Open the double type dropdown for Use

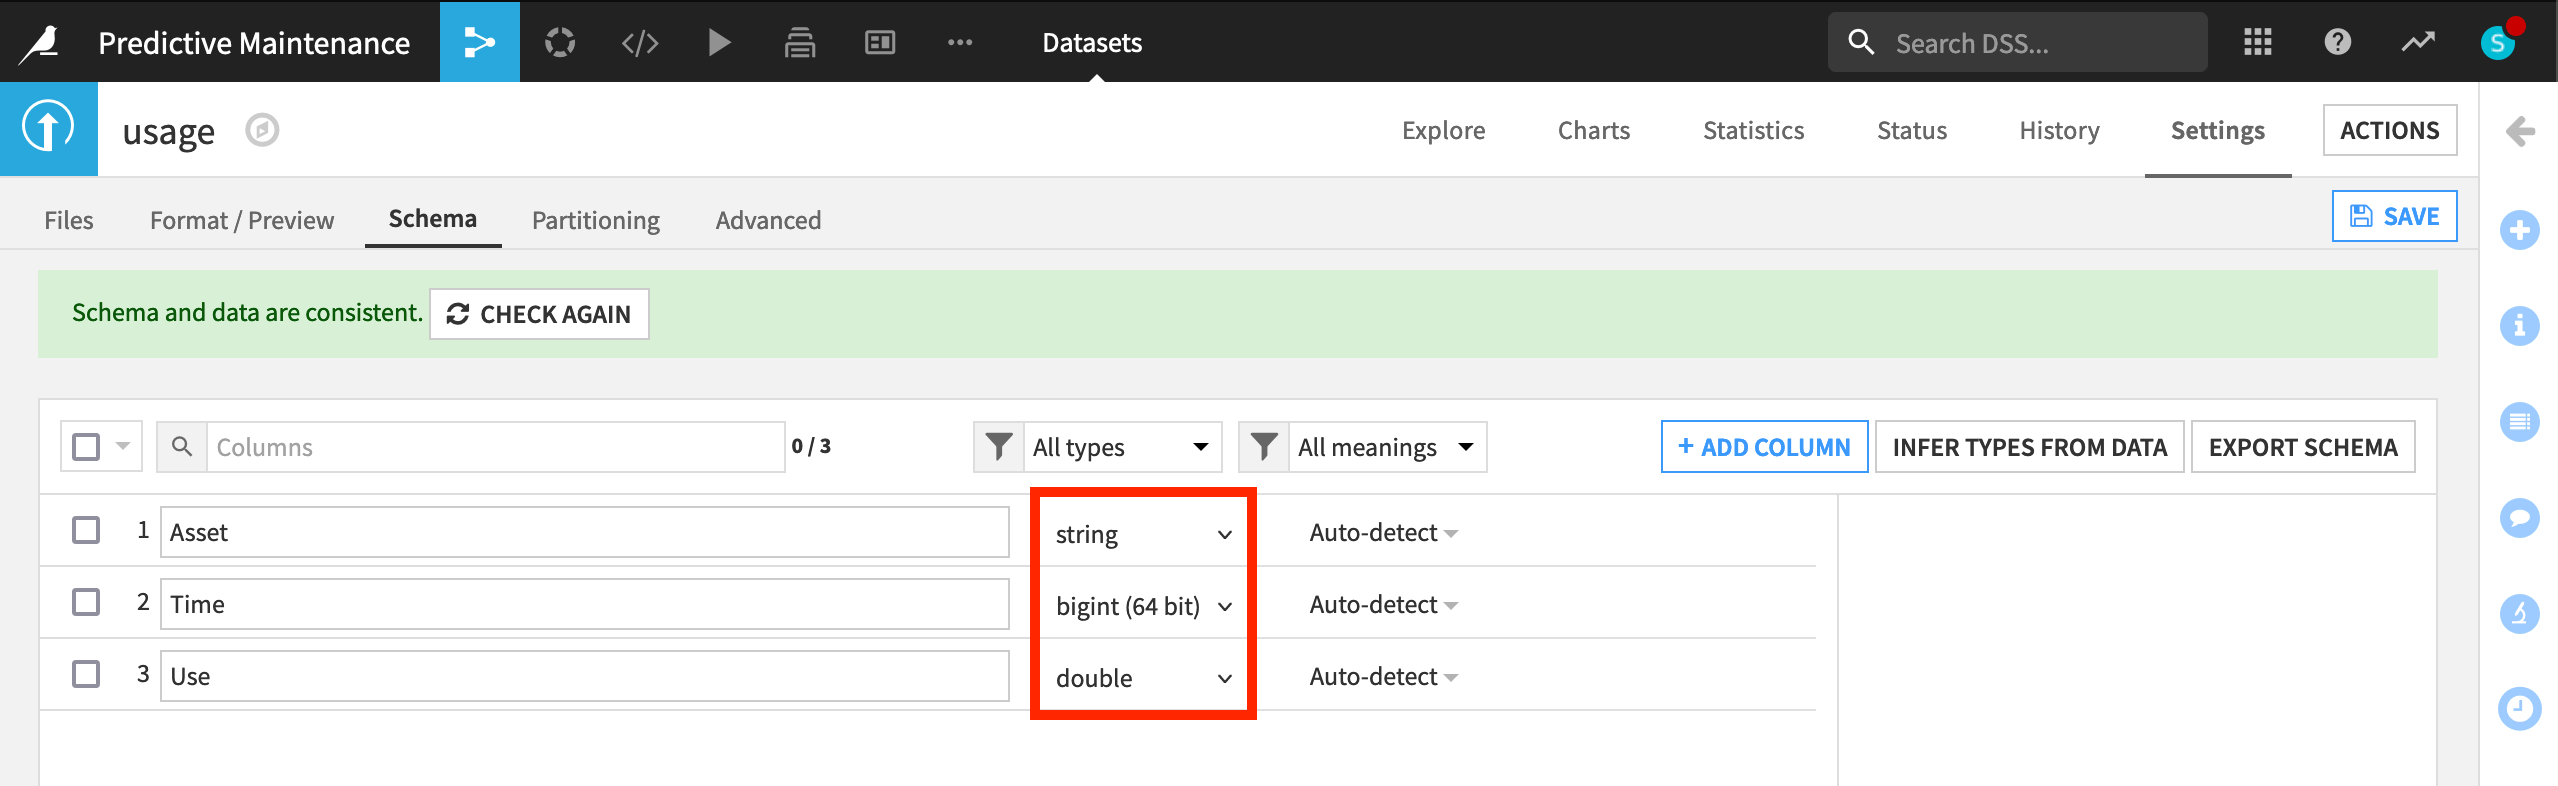pos(1143,678)
